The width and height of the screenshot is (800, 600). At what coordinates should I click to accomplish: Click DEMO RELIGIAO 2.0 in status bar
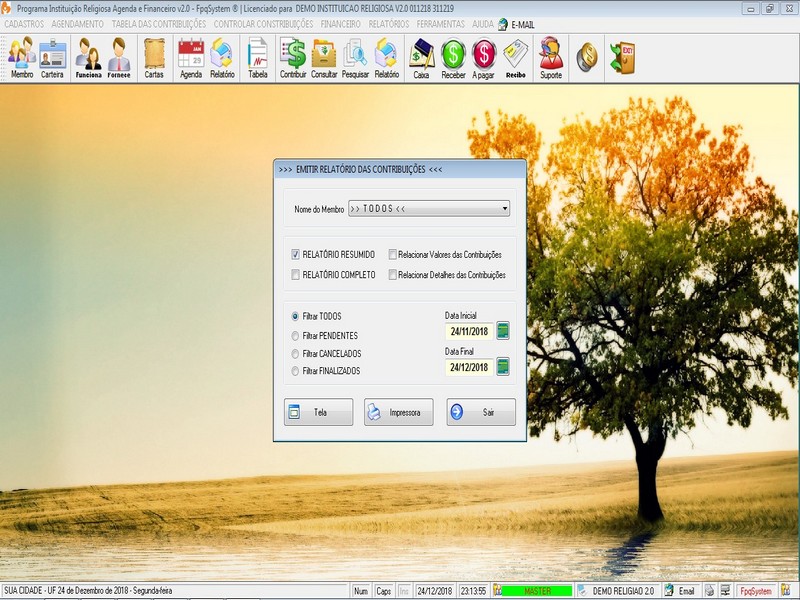(623, 591)
